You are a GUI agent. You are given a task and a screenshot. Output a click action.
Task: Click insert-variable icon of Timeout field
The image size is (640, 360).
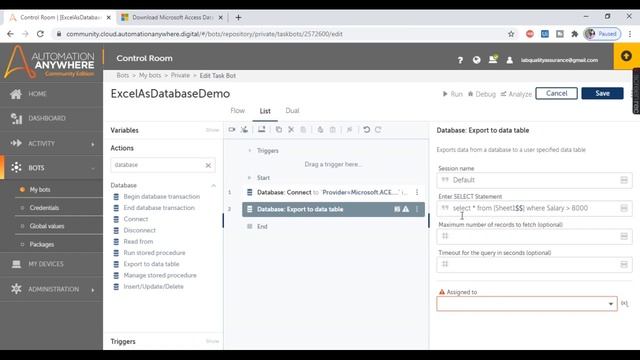(624, 264)
